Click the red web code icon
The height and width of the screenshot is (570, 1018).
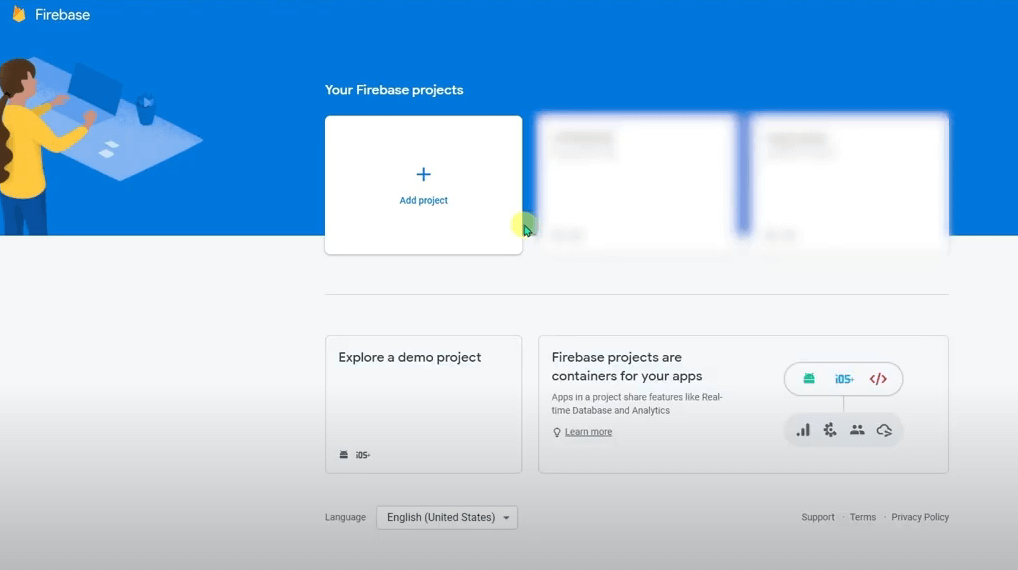878,378
